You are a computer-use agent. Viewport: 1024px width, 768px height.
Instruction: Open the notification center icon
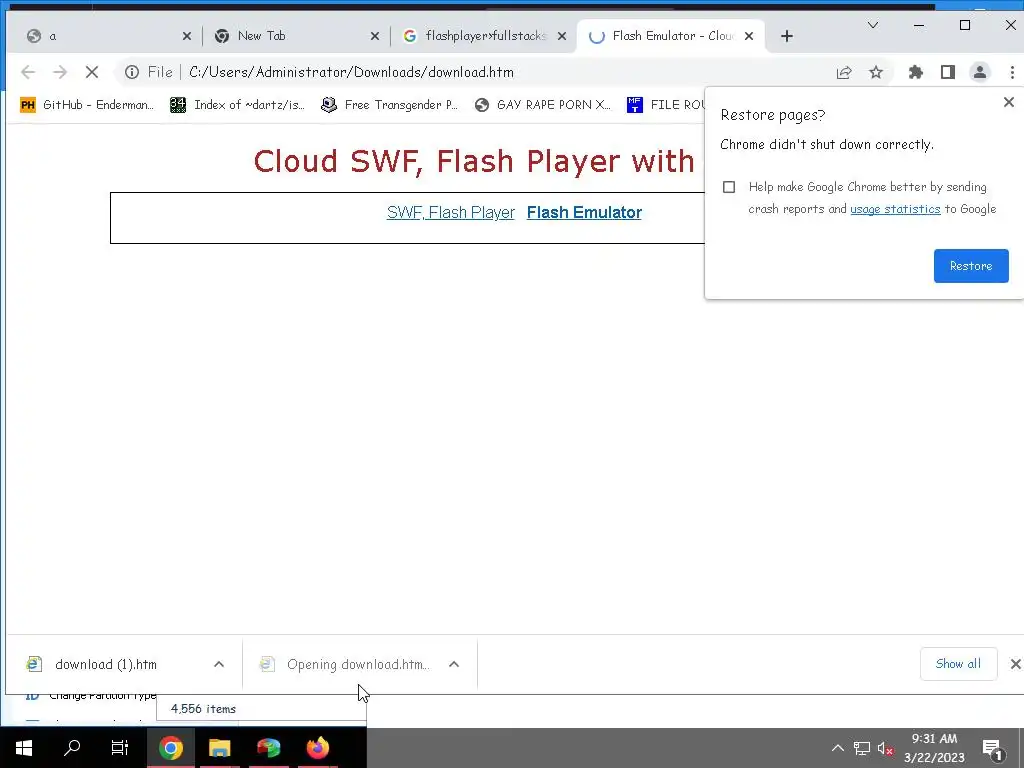tap(993, 748)
